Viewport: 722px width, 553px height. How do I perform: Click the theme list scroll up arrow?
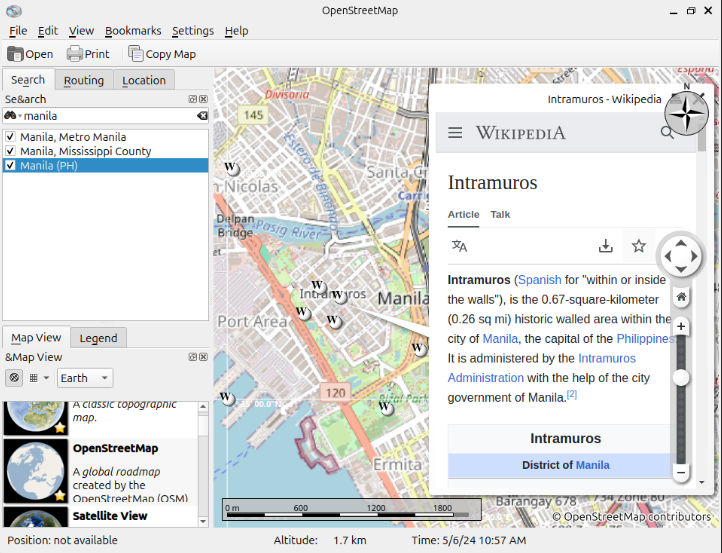pyautogui.click(x=203, y=407)
